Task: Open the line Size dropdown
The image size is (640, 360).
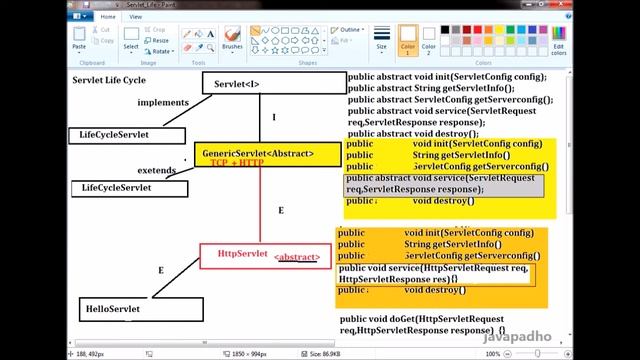Action: pyautogui.click(x=382, y=40)
